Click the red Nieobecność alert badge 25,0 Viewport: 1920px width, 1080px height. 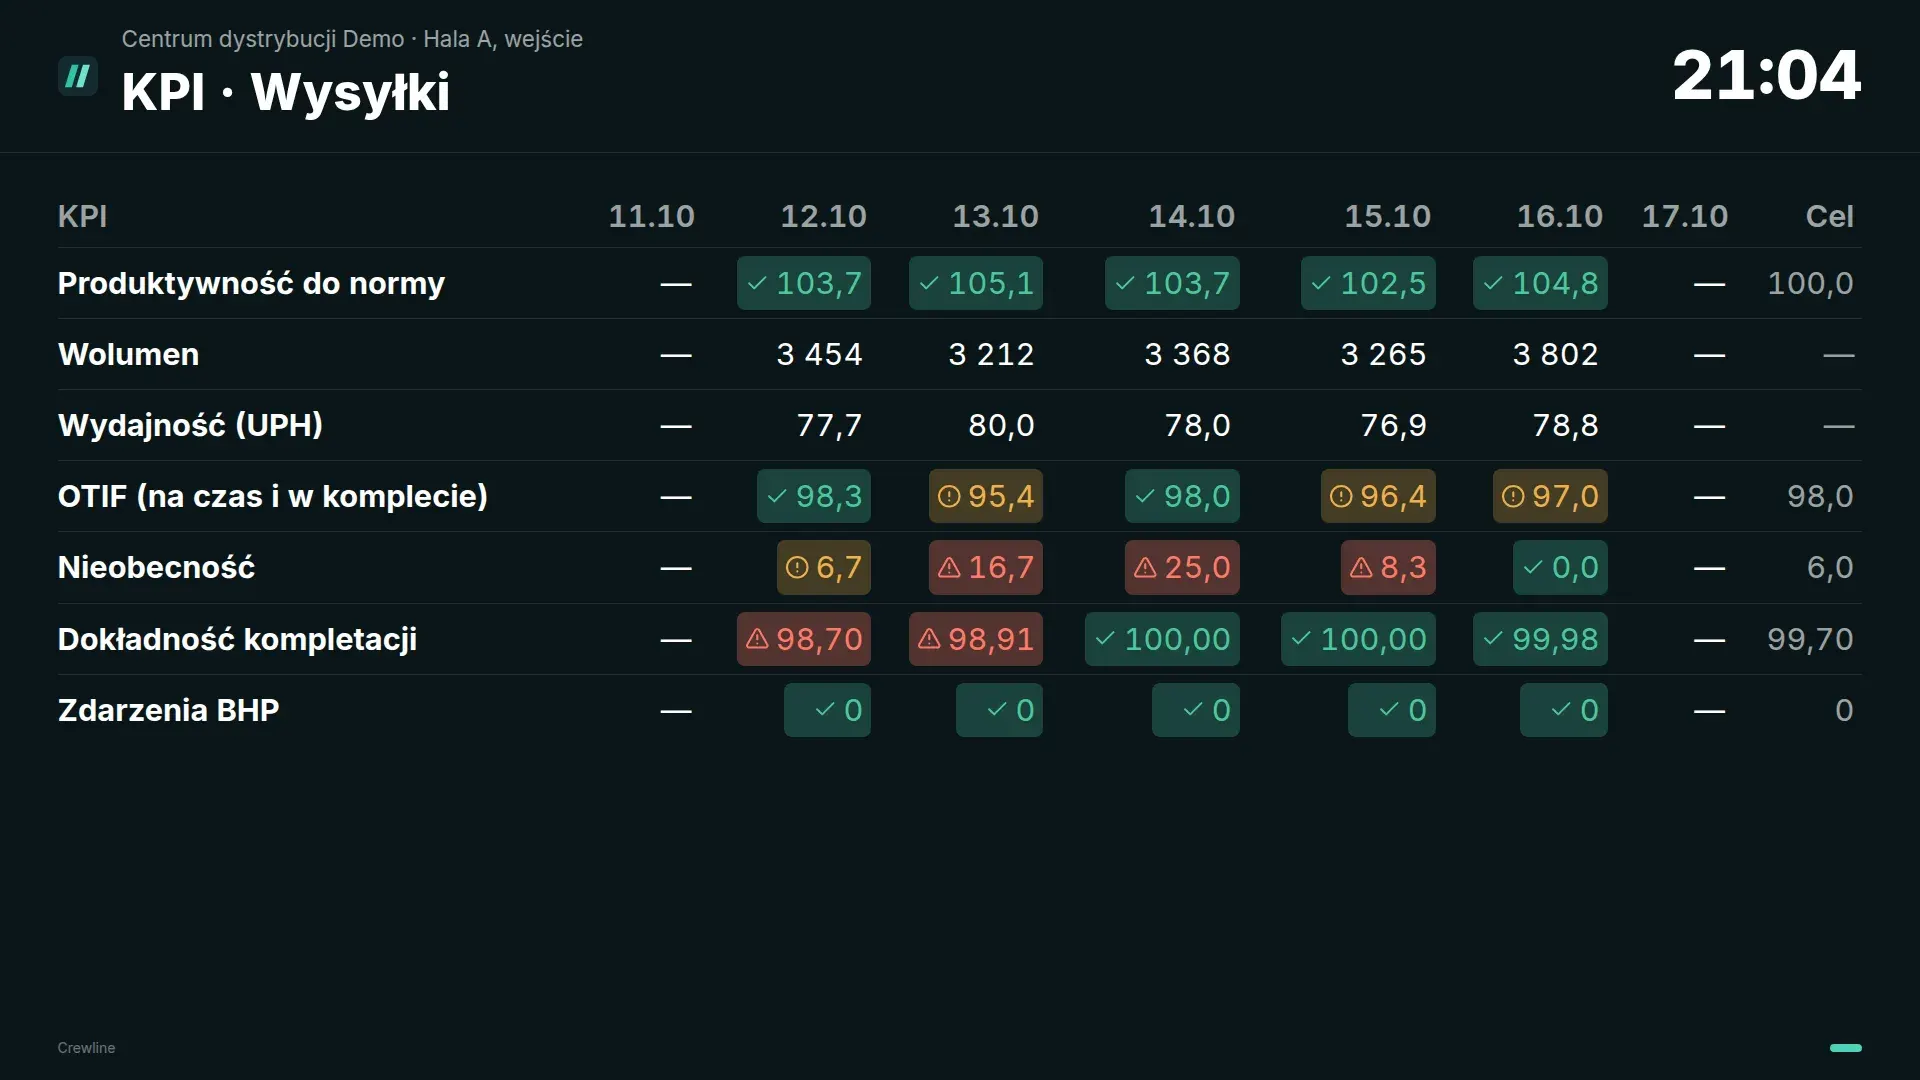pos(1182,567)
